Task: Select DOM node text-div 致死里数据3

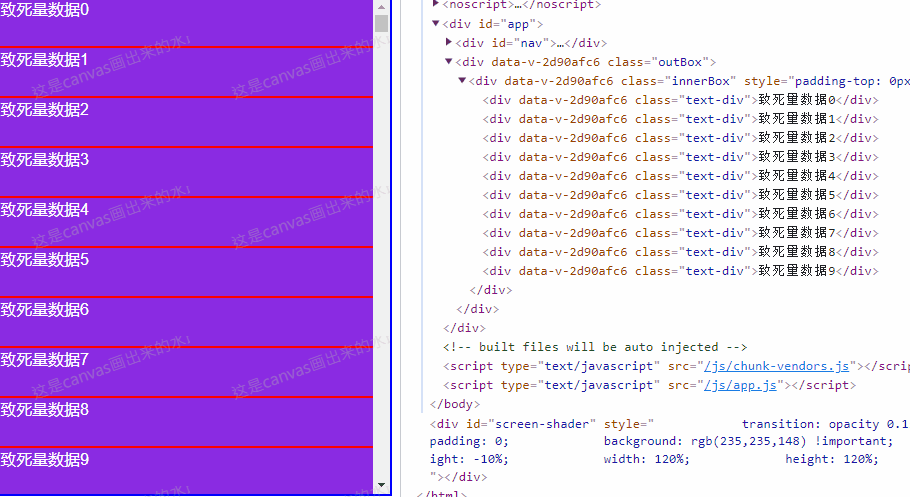Action: [680, 157]
